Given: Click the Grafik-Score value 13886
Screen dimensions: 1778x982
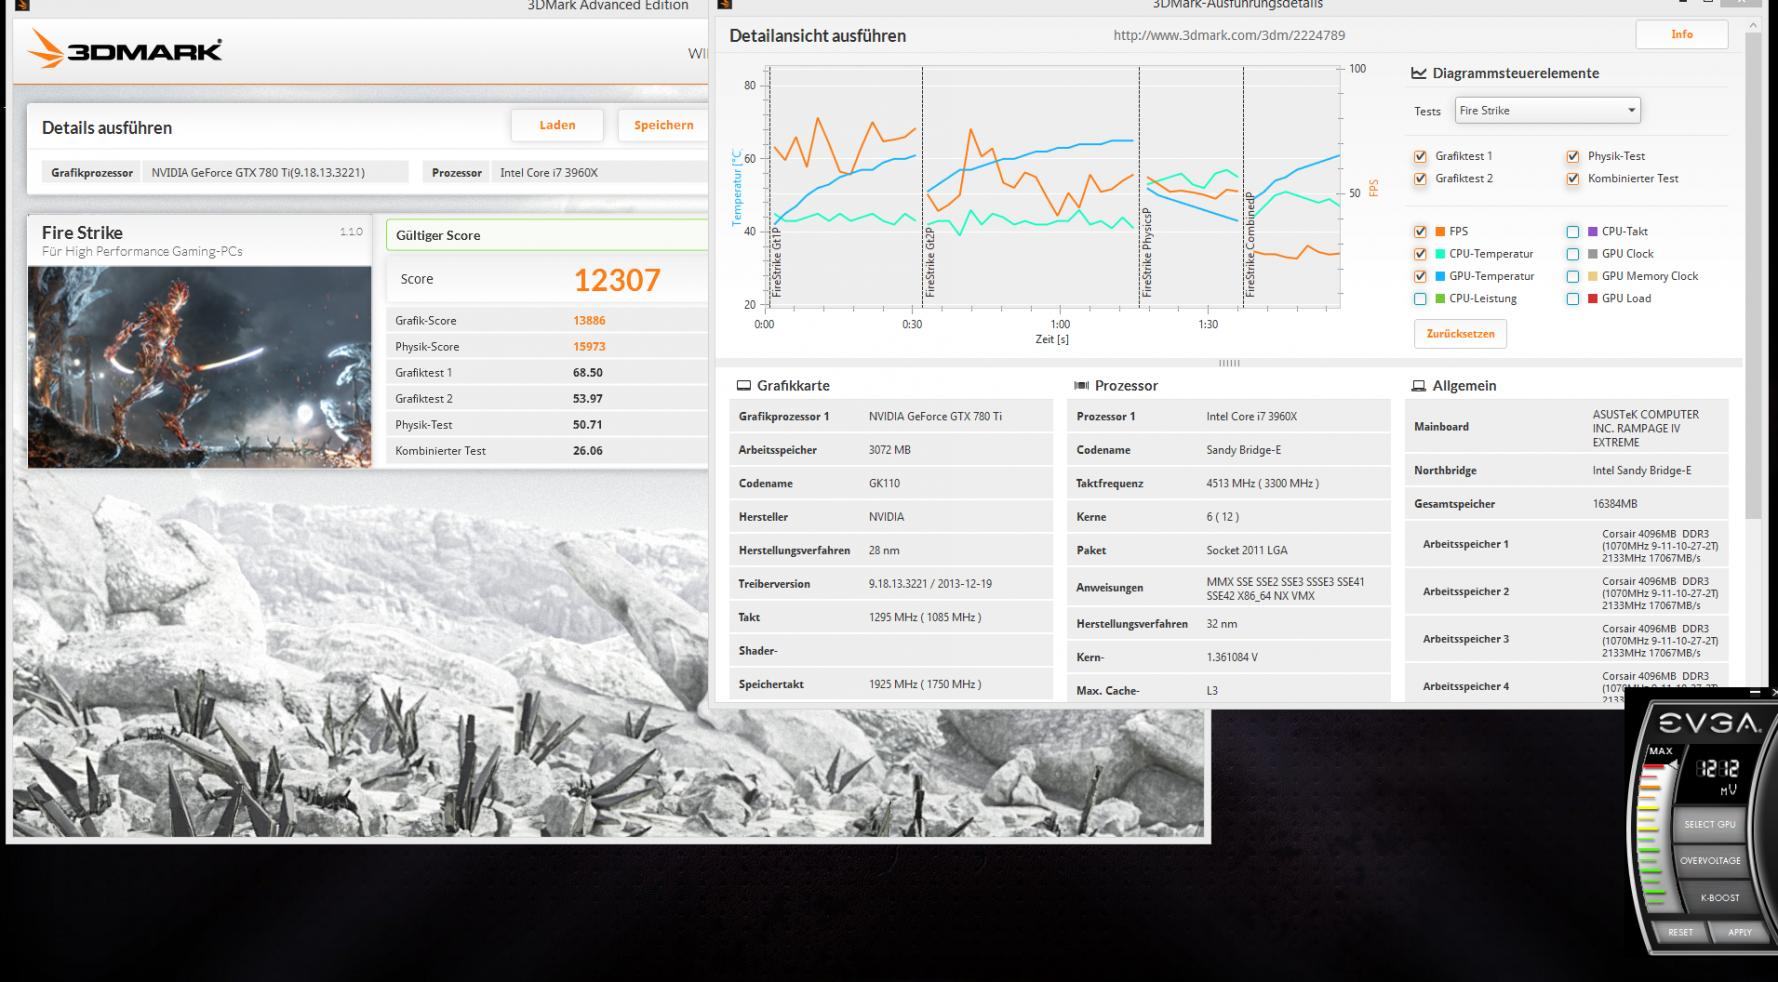Looking at the screenshot, I should [589, 321].
